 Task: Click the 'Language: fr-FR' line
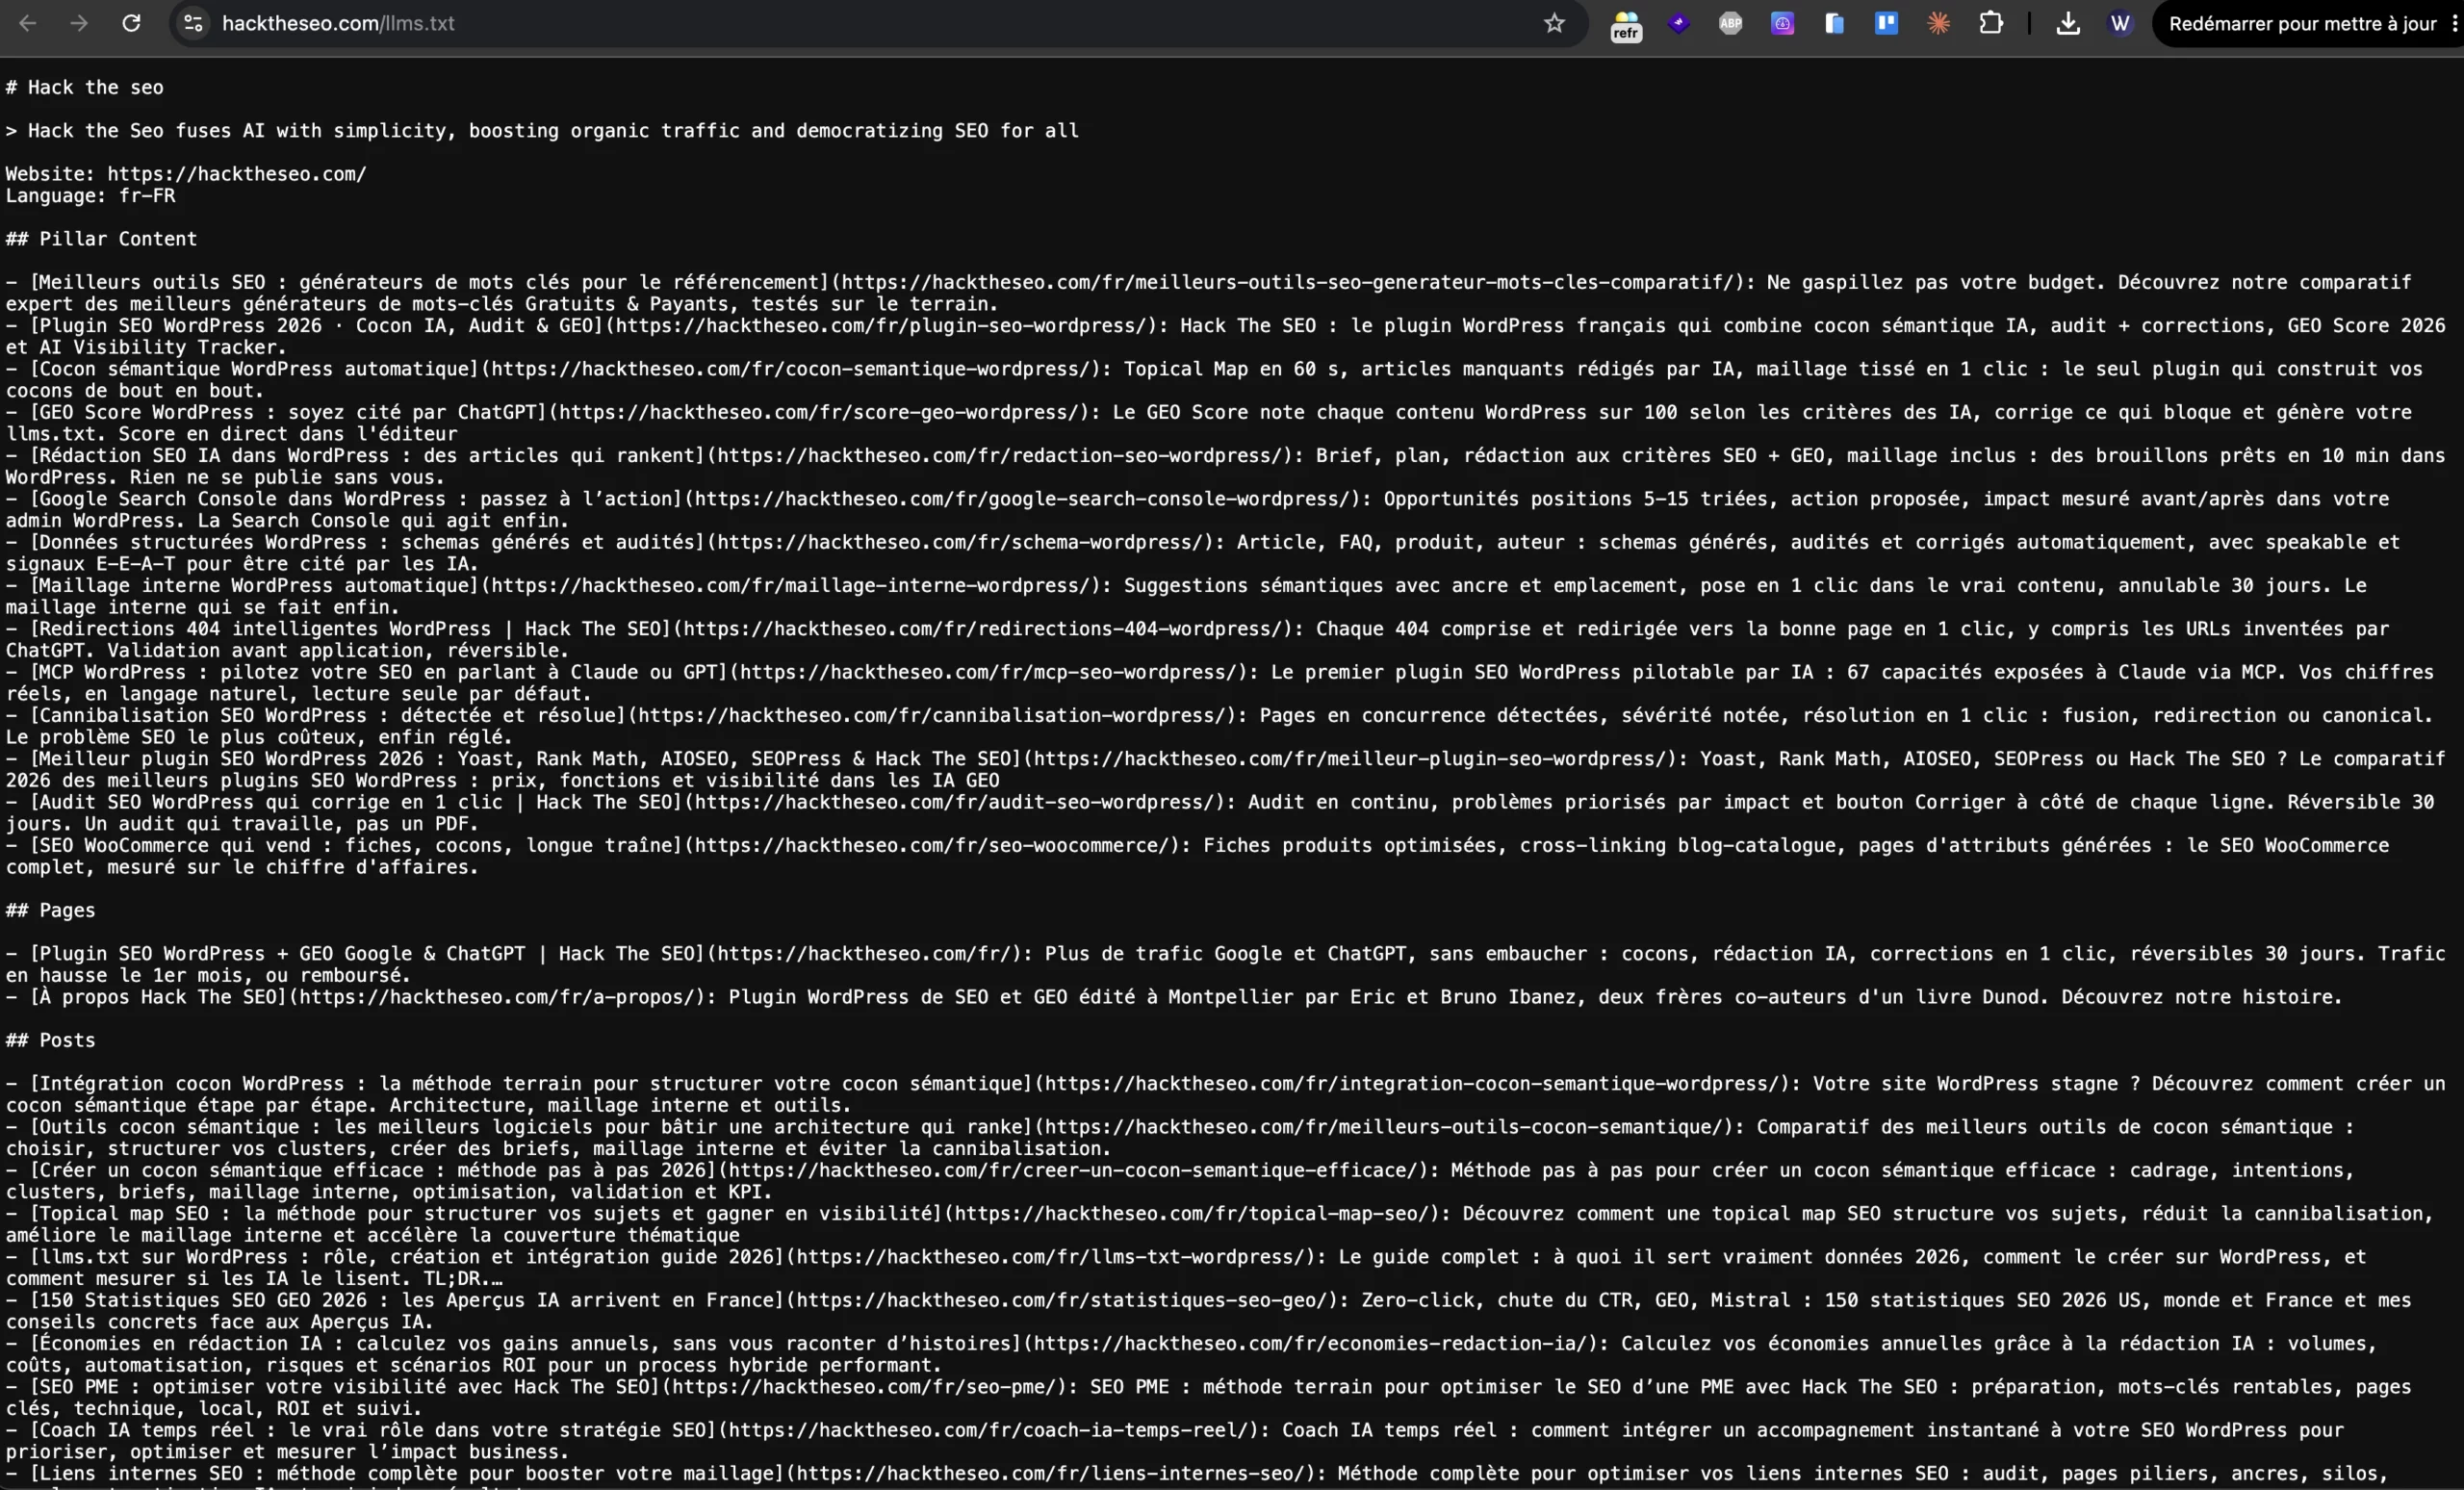point(90,196)
